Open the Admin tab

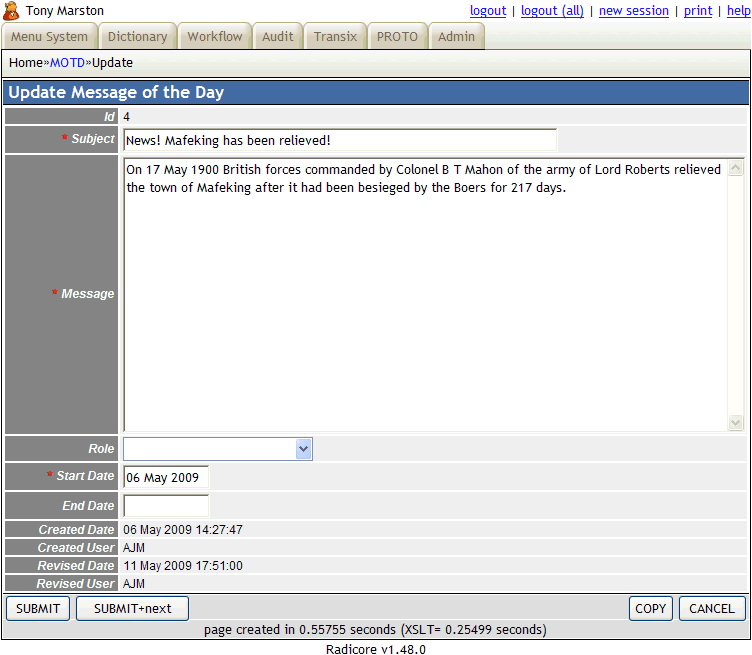(457, 37)
